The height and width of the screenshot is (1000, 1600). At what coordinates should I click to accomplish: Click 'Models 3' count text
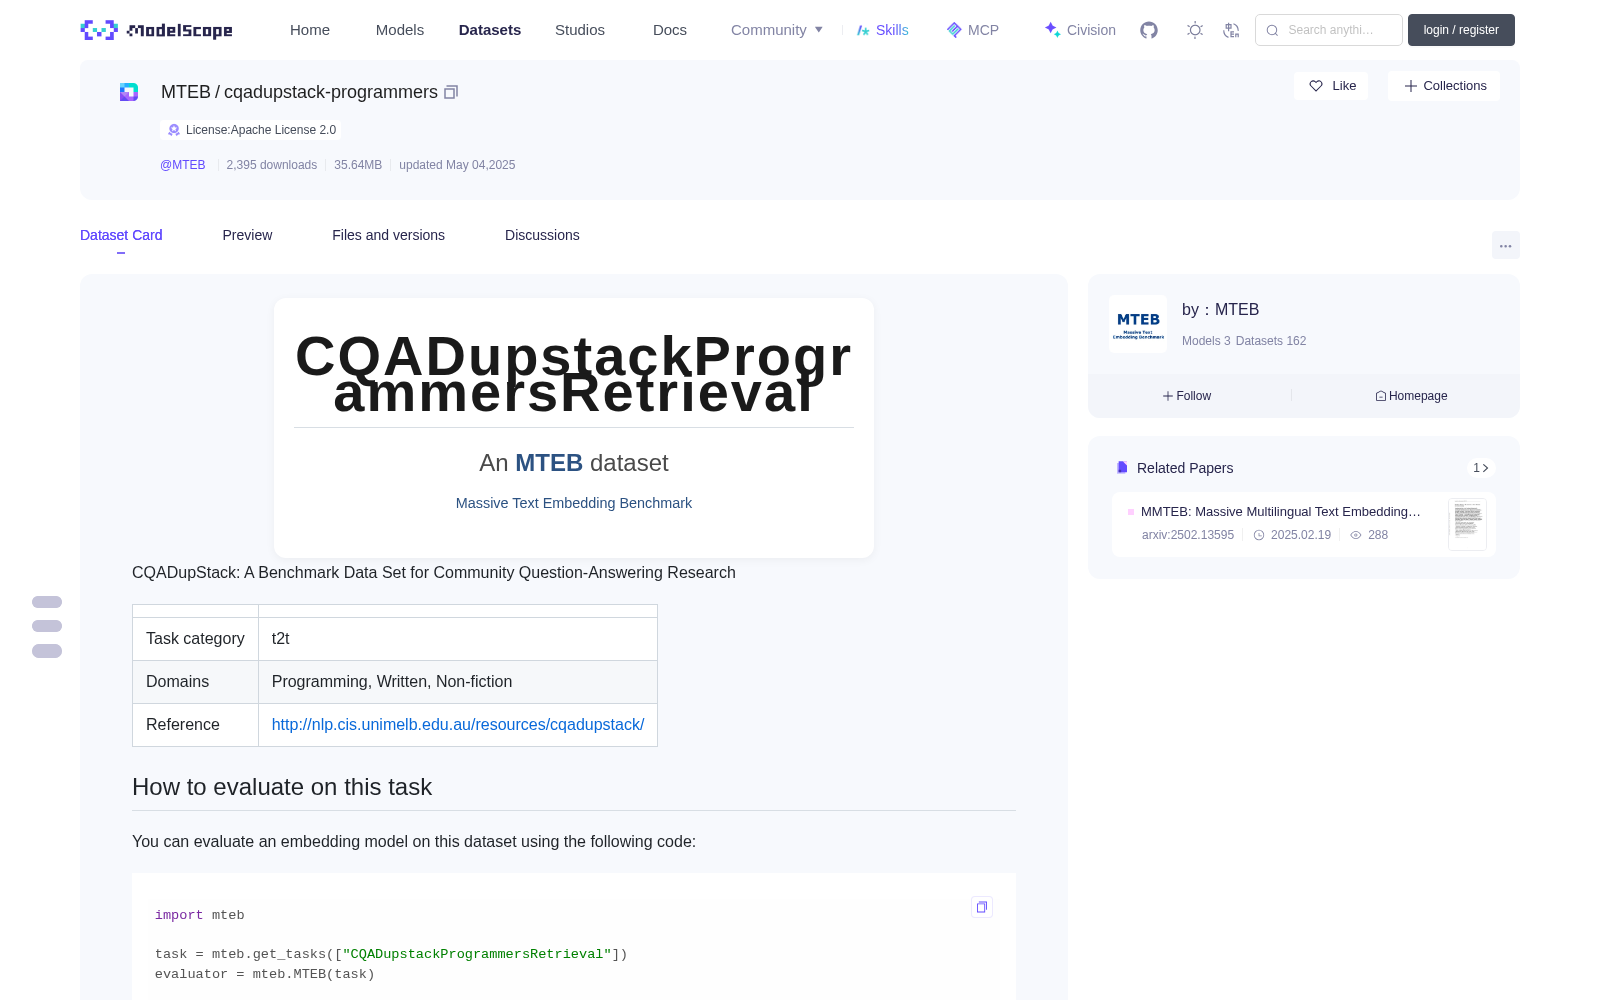(1206, 341)
